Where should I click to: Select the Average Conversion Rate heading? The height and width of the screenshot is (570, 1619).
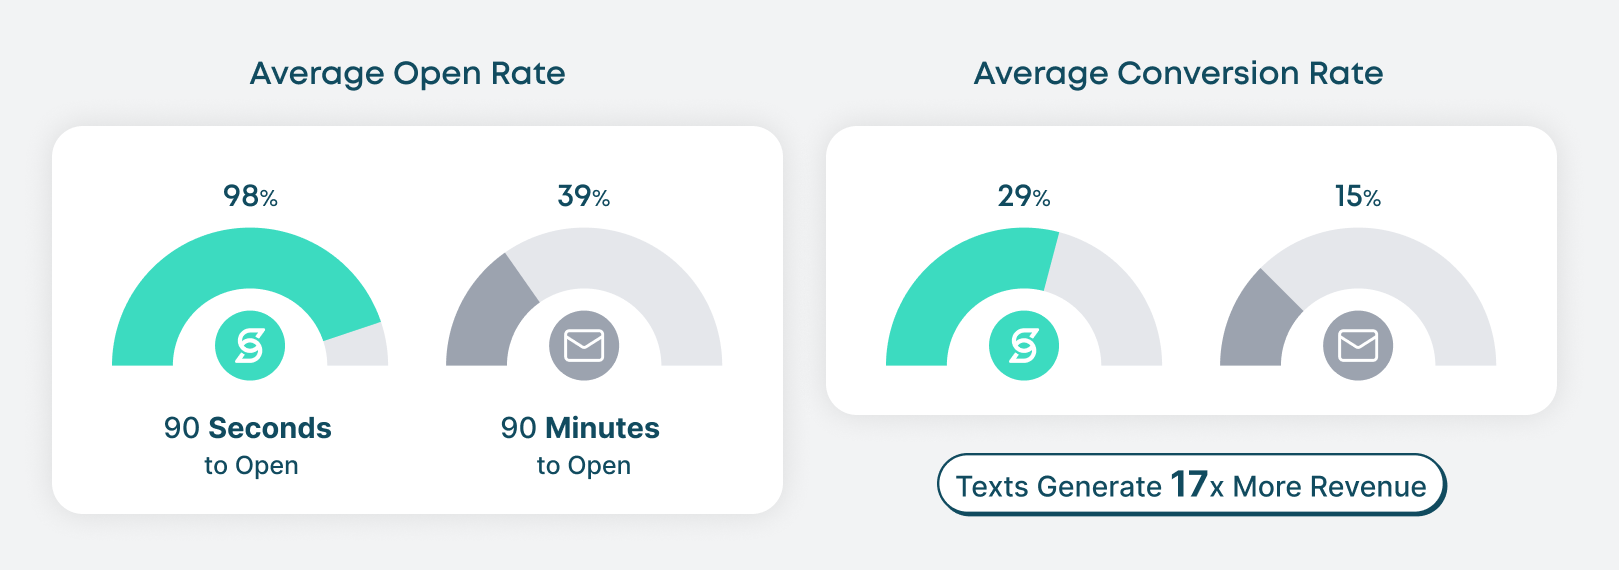tap(1179, 73)
